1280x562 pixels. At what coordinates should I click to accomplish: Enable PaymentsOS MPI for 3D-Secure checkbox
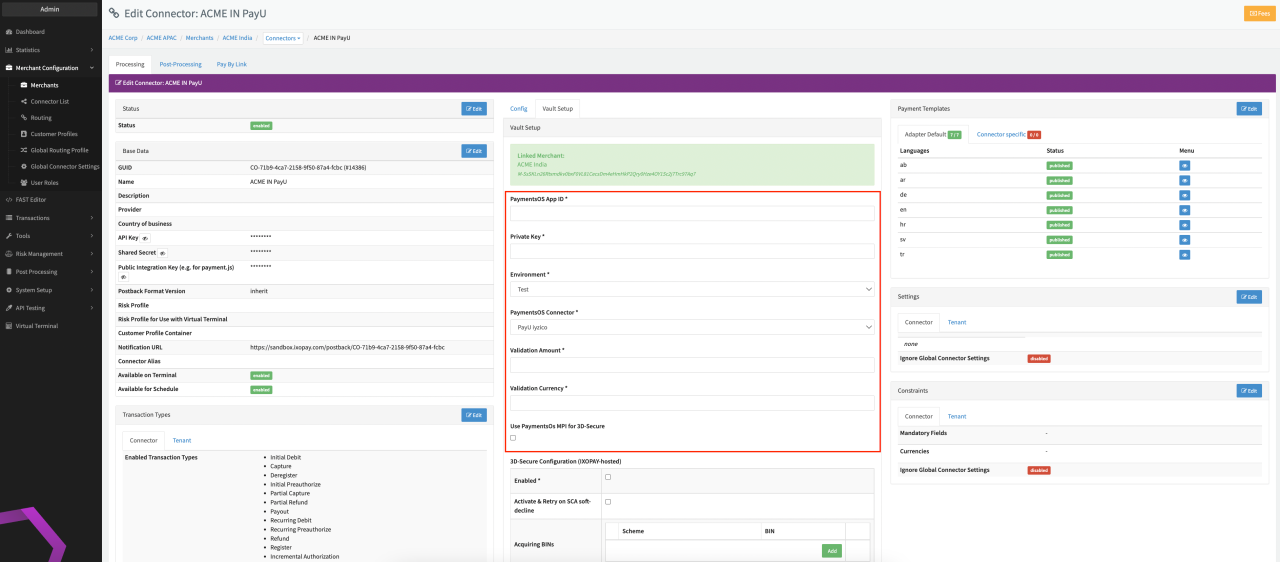(513, 438)
